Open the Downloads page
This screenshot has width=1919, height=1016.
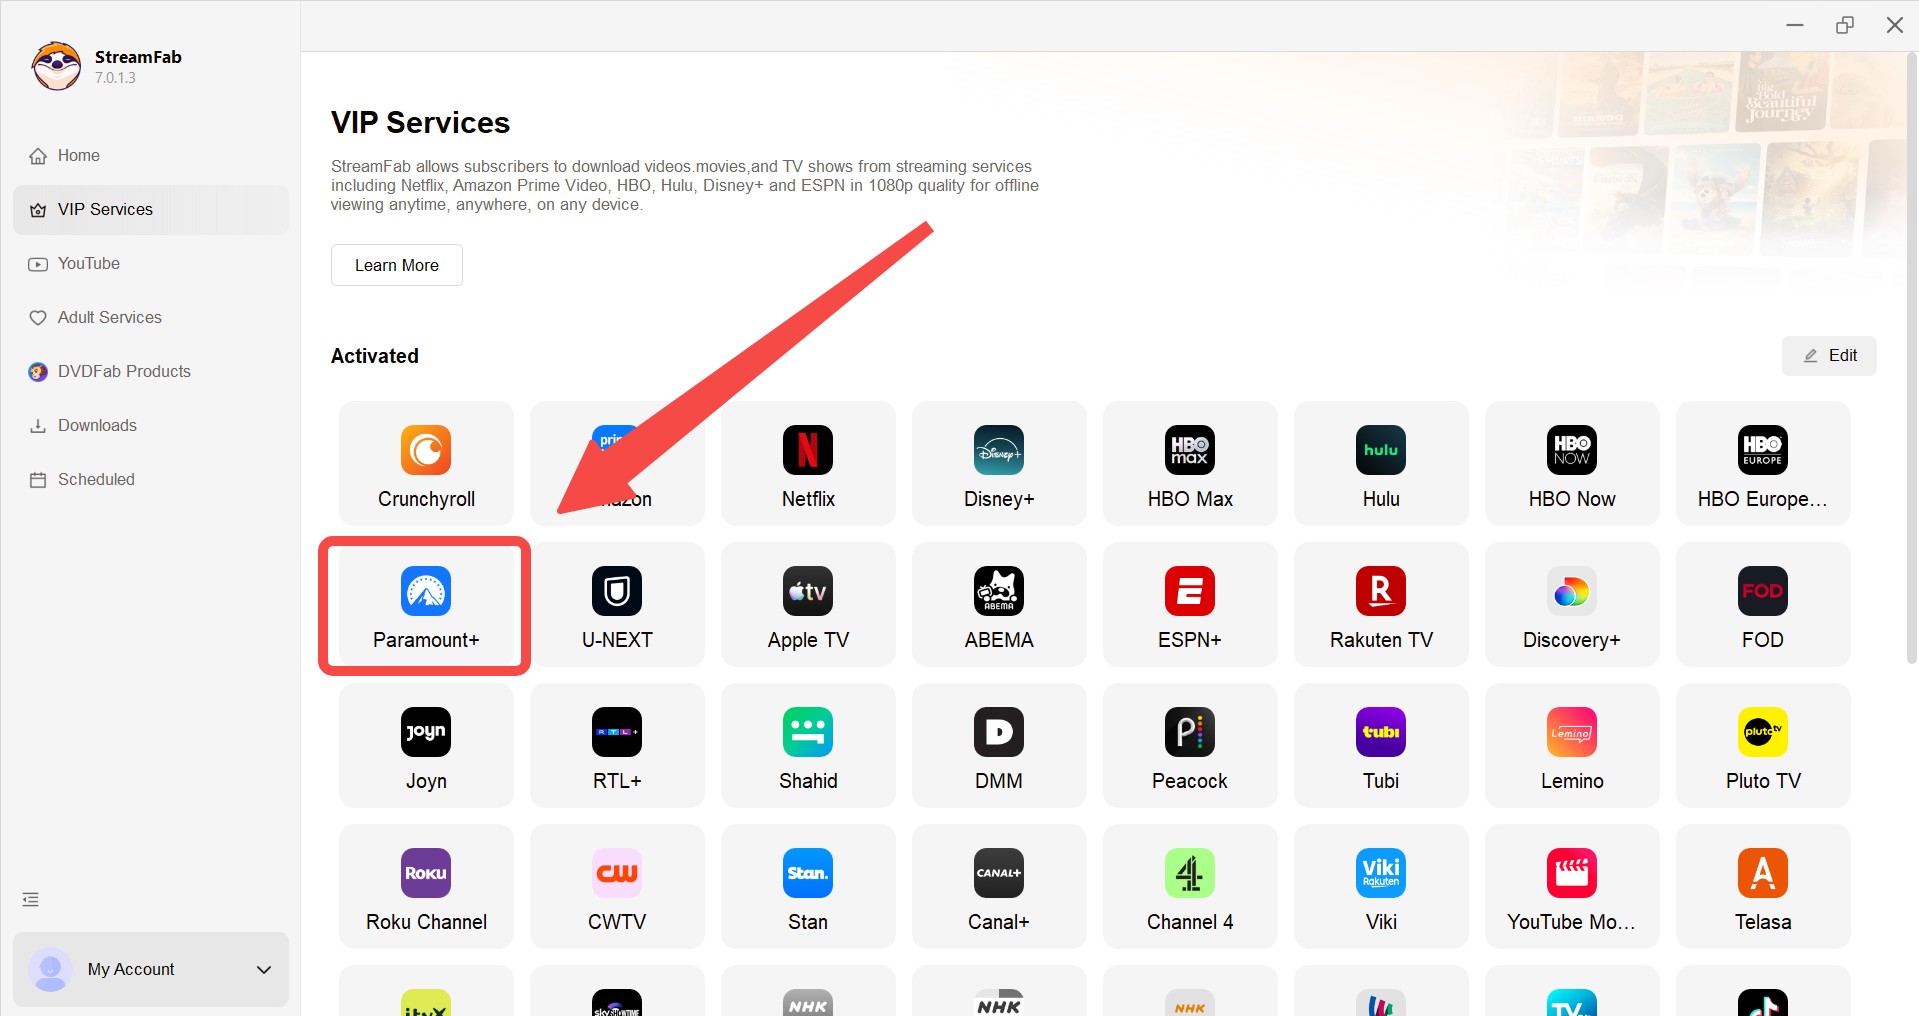96,425
